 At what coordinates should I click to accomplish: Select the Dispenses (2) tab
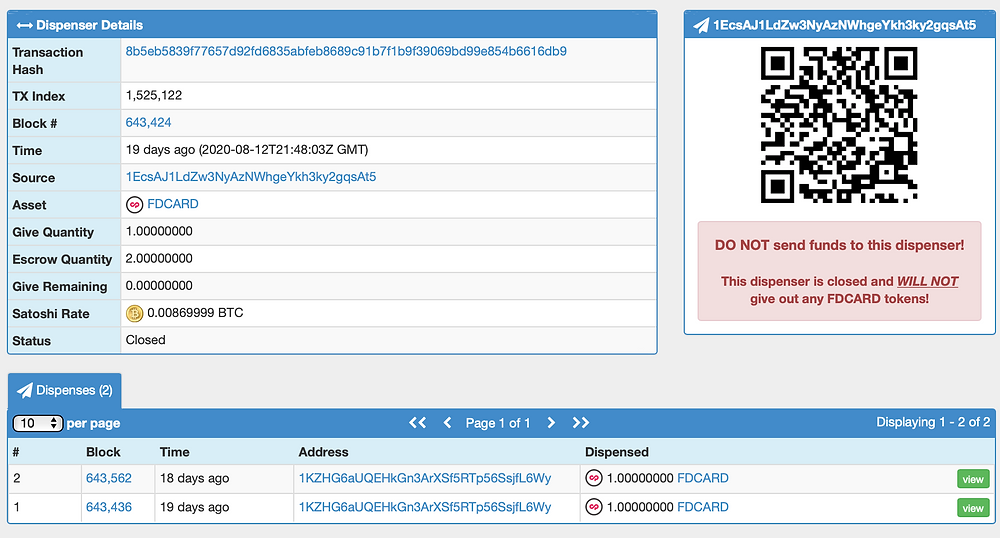64,390
